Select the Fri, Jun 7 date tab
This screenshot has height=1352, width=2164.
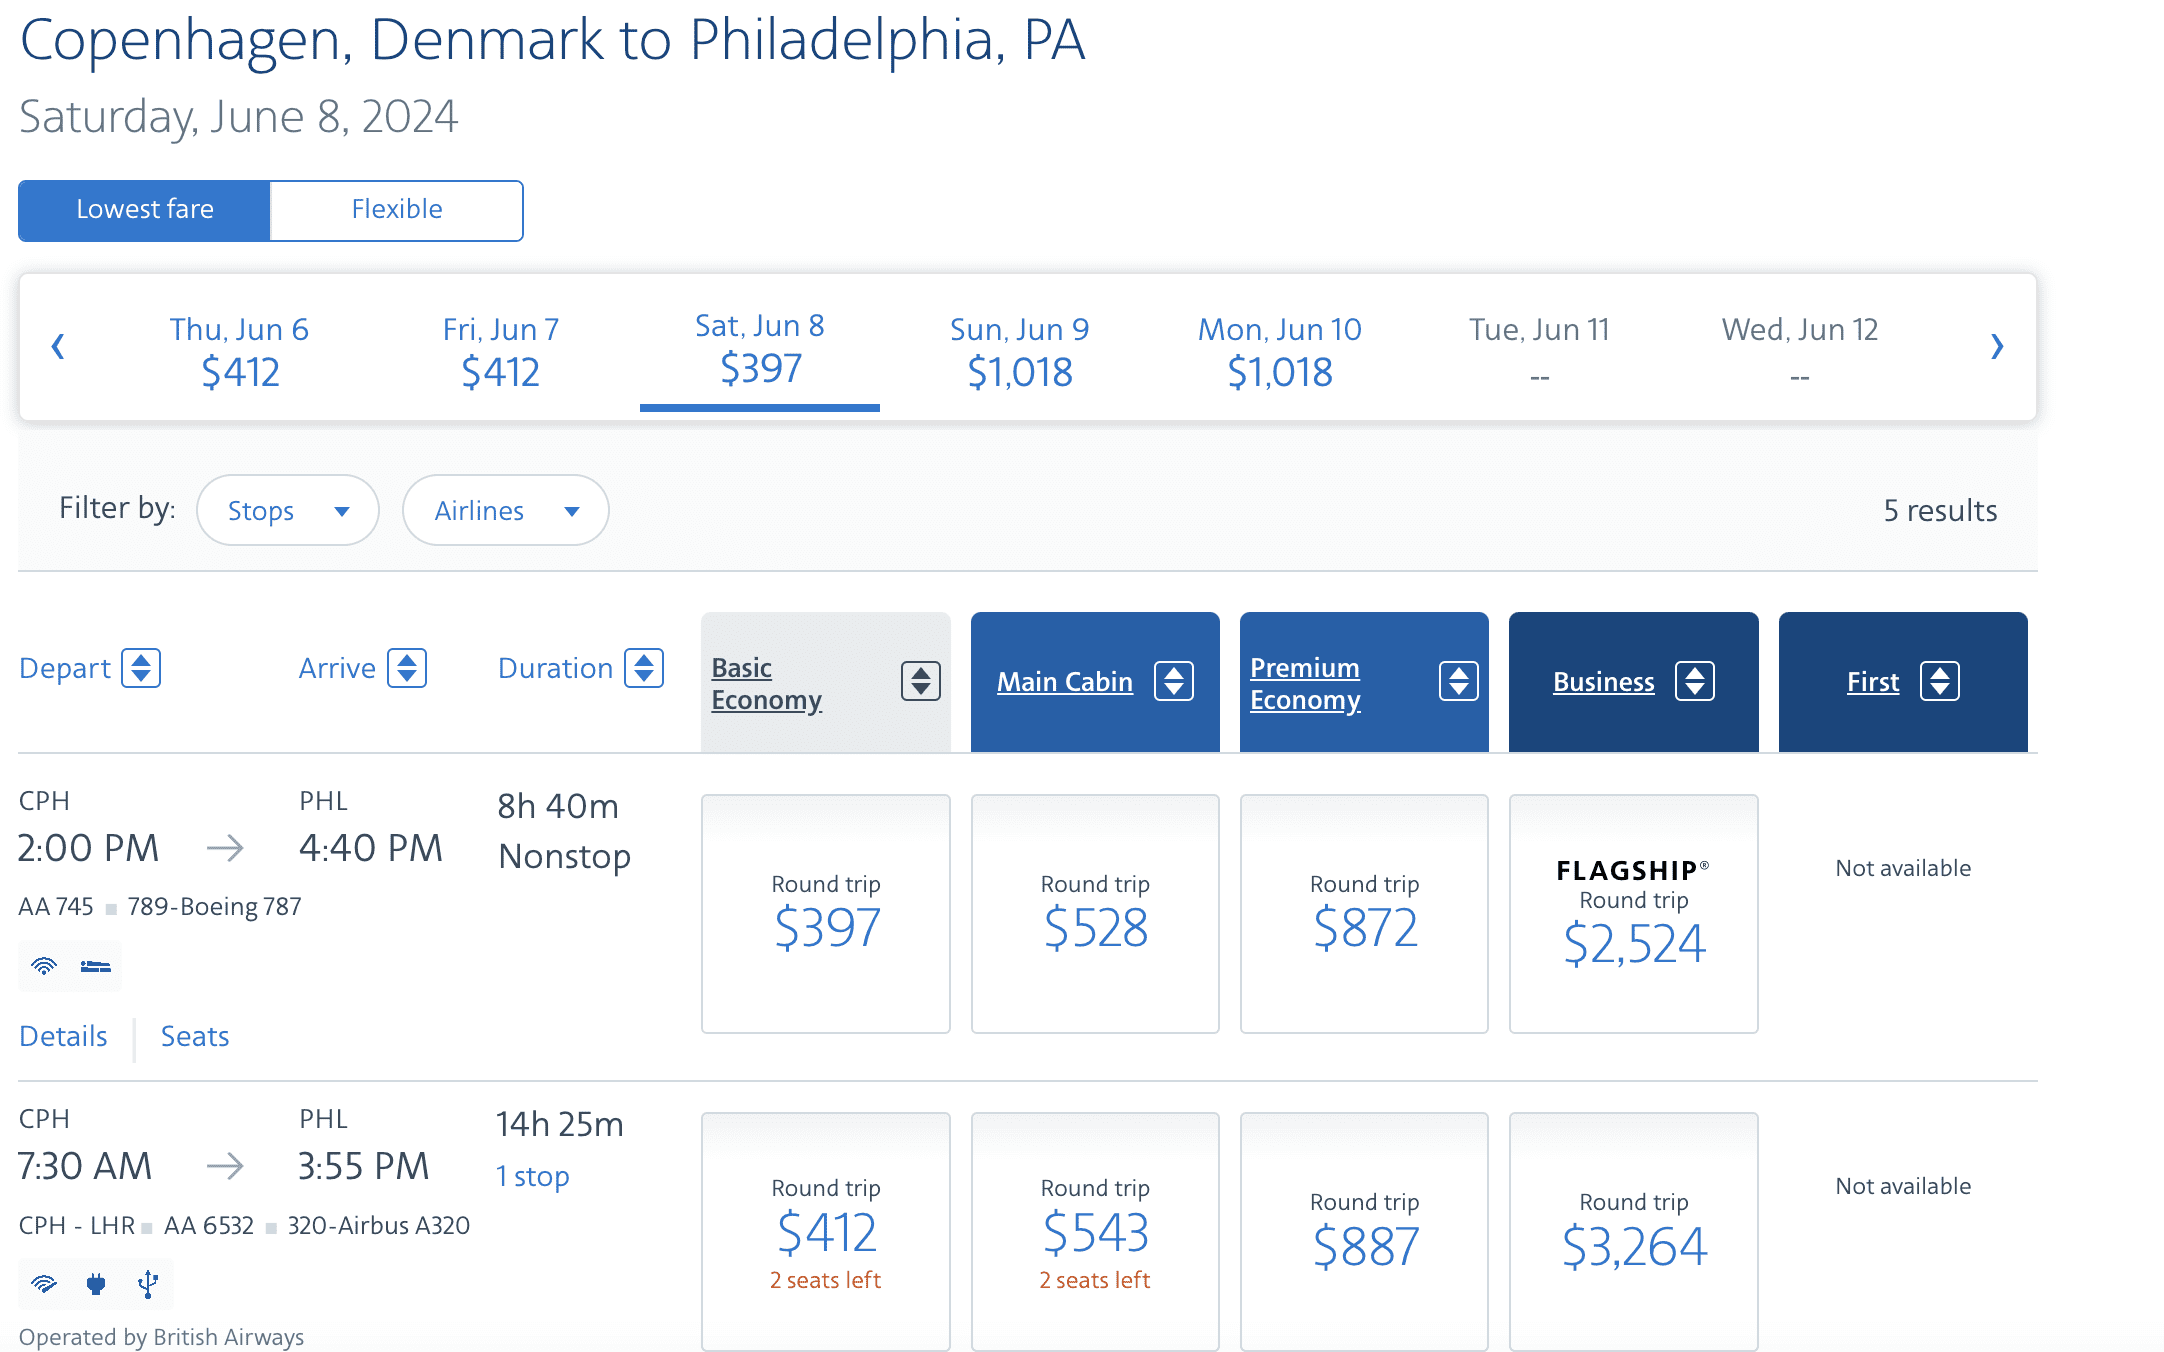500,350
